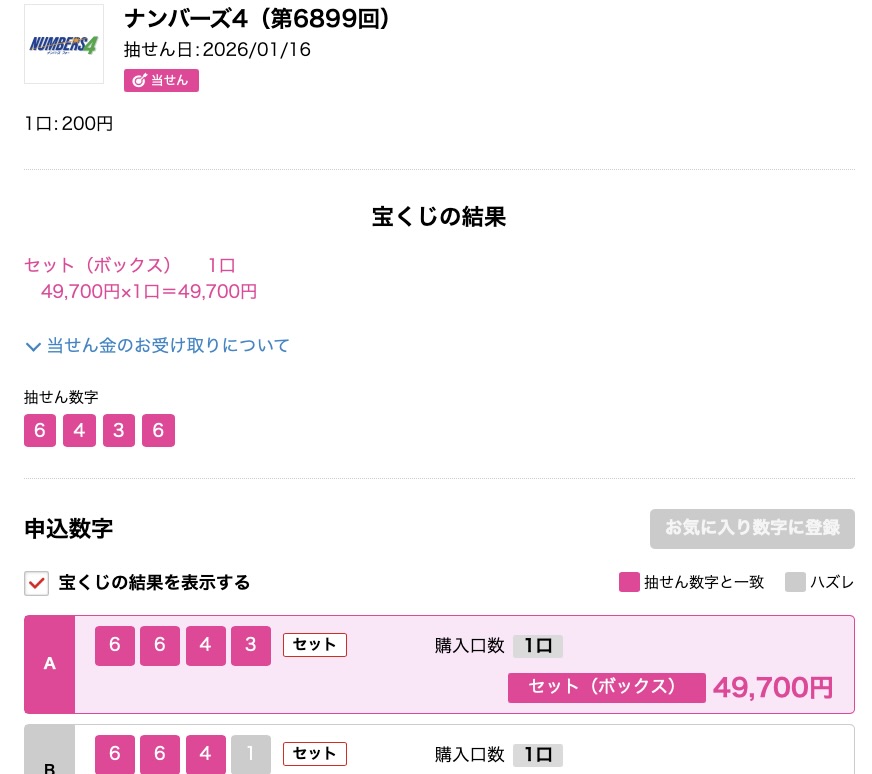Click the セット tag in row B
This screenshot has width=872, height=774.
315,754
